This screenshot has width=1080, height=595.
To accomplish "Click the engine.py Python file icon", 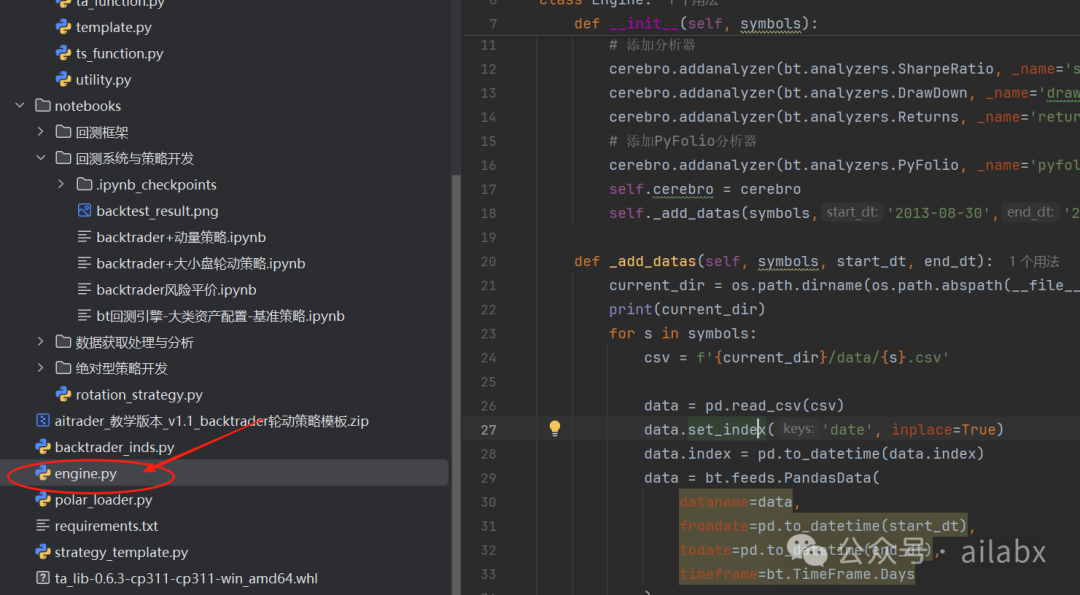I will click(x=43, y=473).
